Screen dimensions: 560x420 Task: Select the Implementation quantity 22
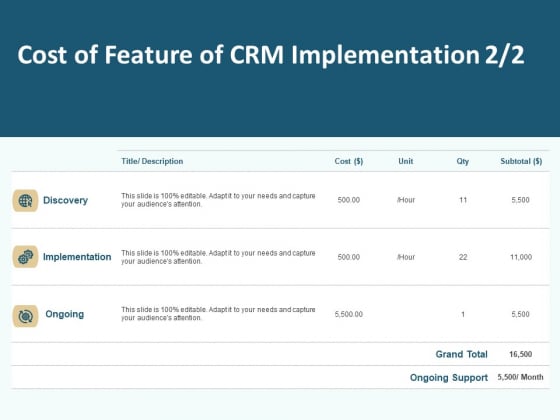pos(463,257)
